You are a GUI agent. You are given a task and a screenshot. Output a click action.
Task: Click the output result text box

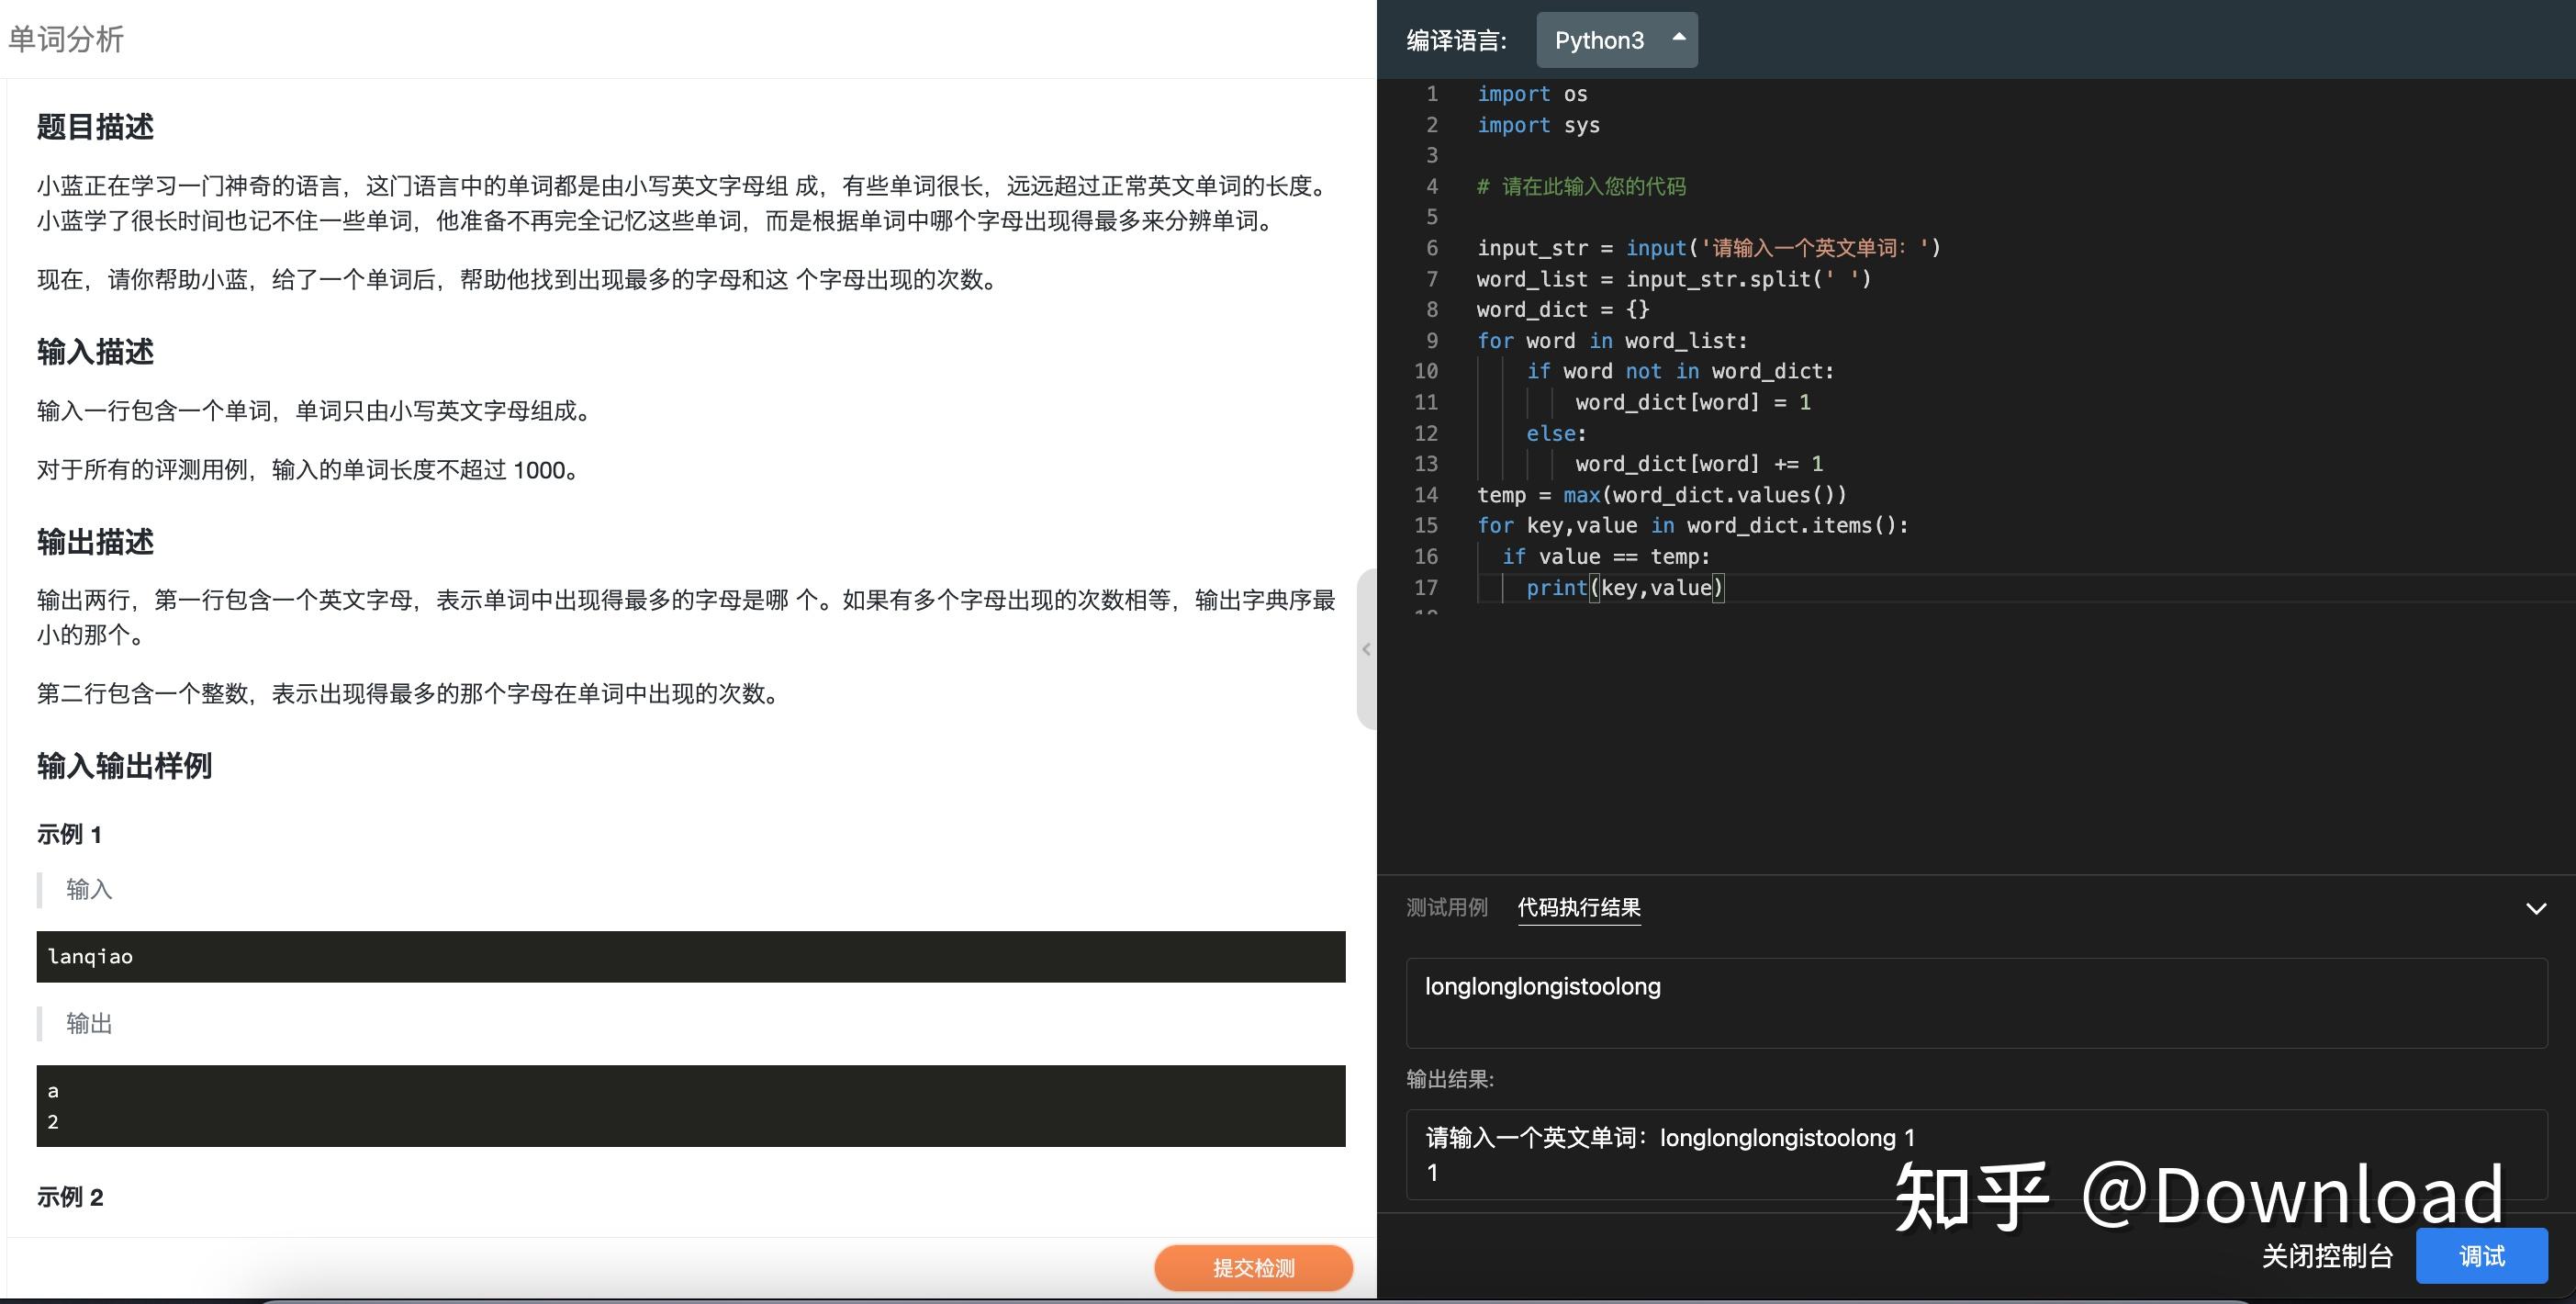tap(1976, 1154)
